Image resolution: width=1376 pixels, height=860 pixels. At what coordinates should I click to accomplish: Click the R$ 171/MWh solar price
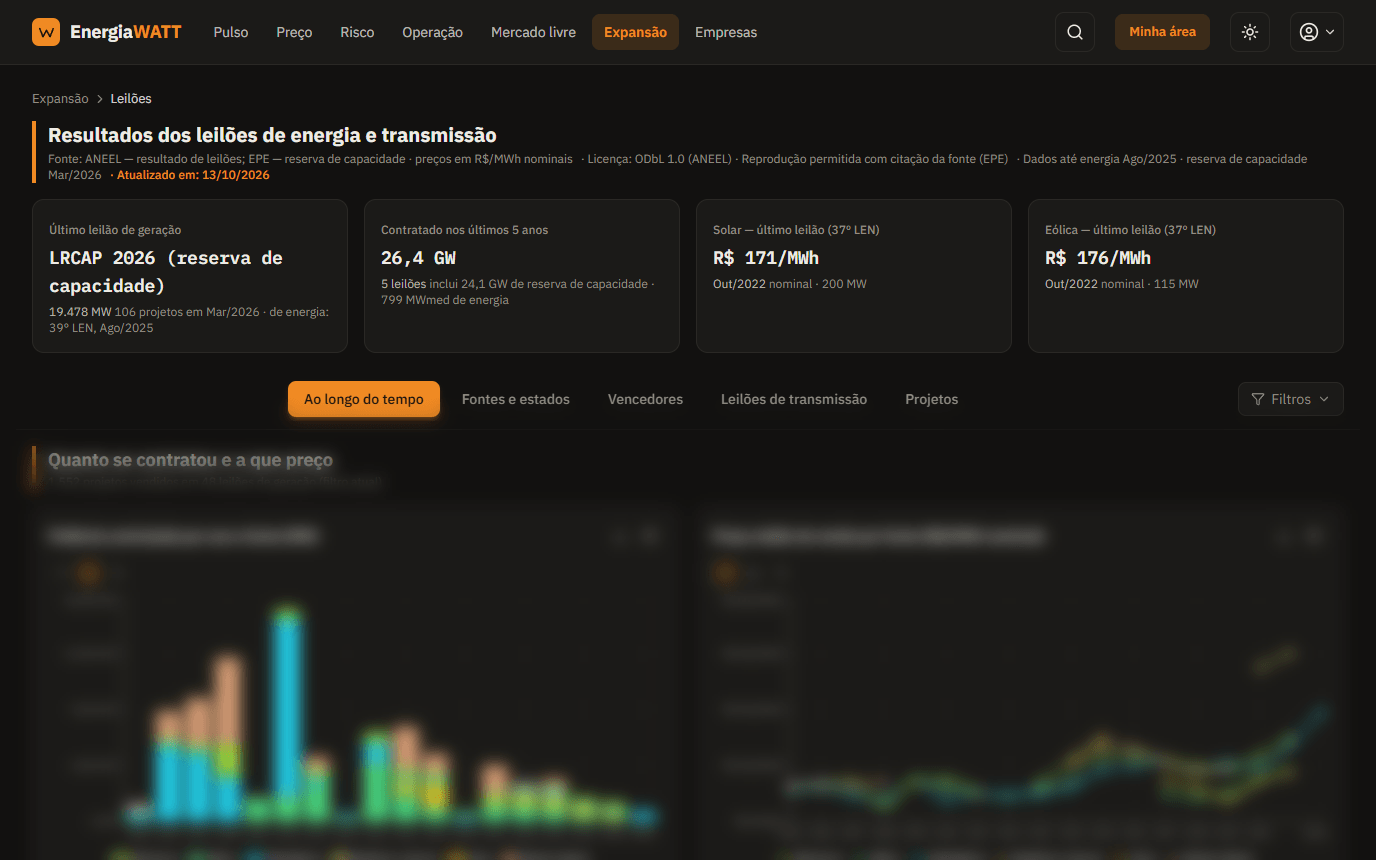click(766, 258)
